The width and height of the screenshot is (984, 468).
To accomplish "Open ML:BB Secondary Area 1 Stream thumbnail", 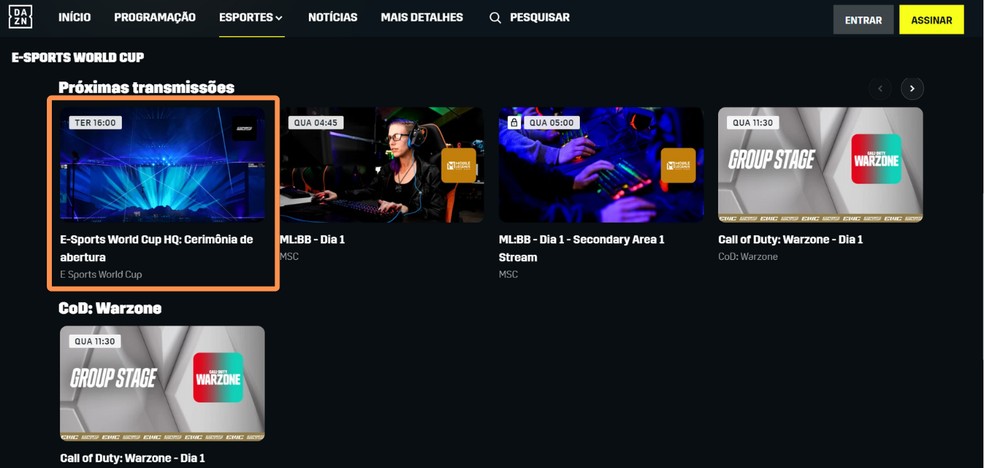I will [x=601, y=164].
